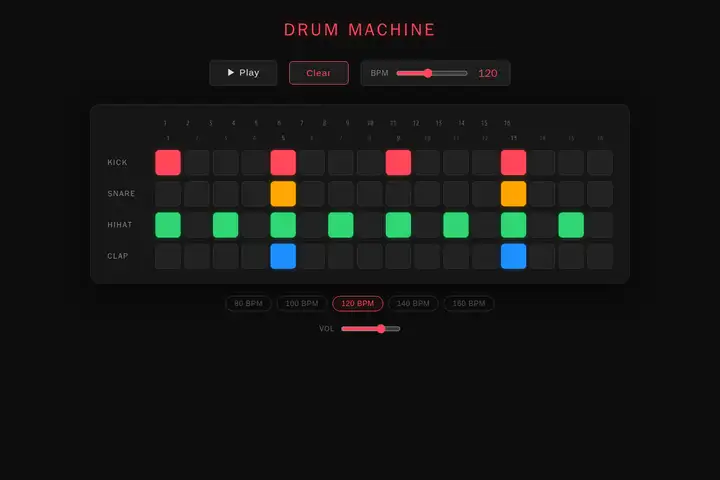
Task: Click the Clear button
Action: pyautogui.click(x=319, y=73)
